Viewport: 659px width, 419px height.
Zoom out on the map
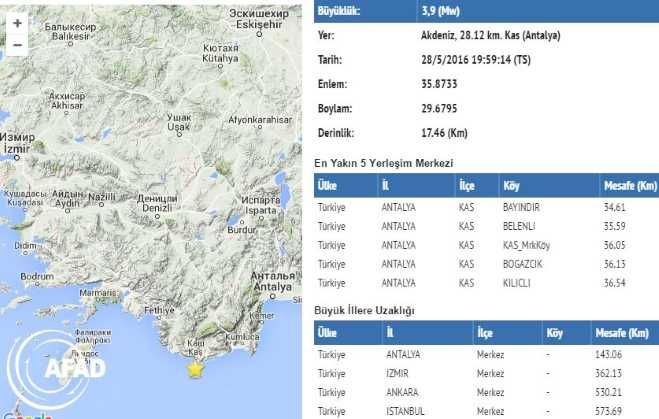pos(18,45)
